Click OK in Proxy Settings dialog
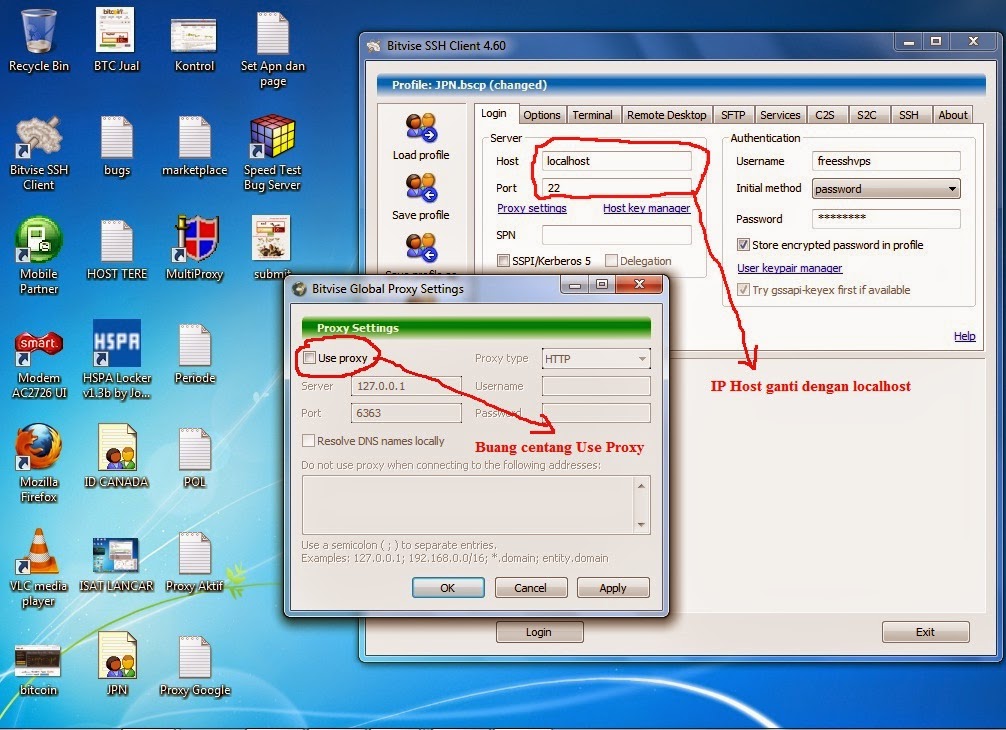The image size is (1006, 730). (x=448, y=588)
